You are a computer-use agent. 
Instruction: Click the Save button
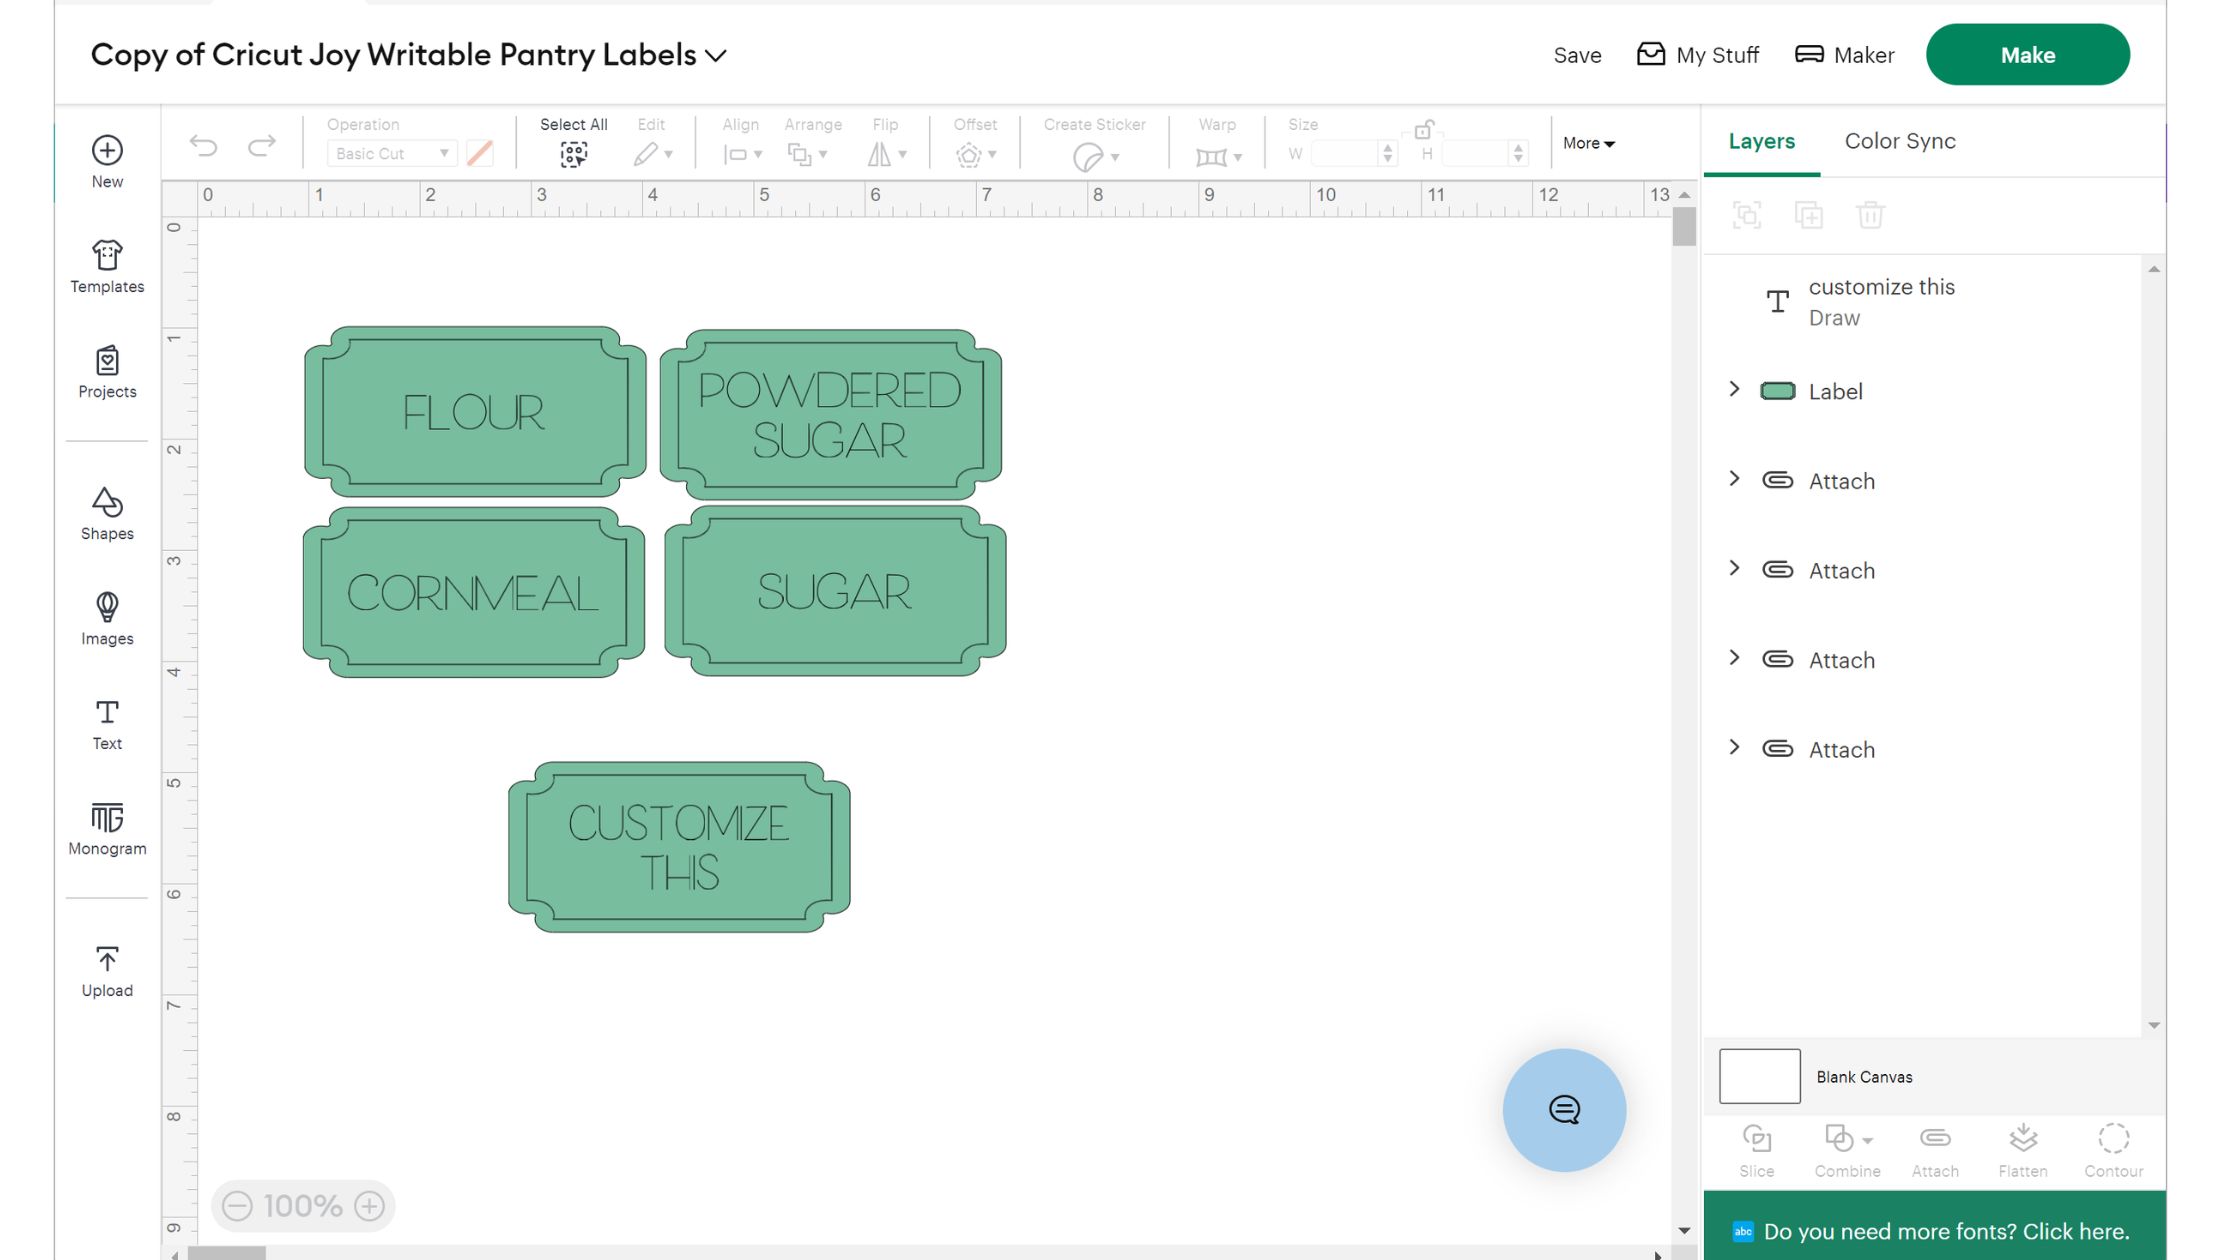(1577, 56)
